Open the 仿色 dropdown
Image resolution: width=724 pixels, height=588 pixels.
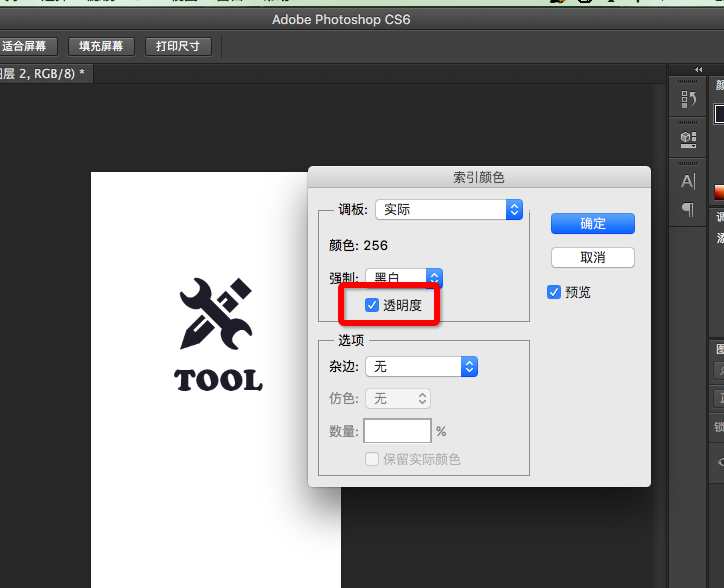pyautogui.click(x=398, y=399)
